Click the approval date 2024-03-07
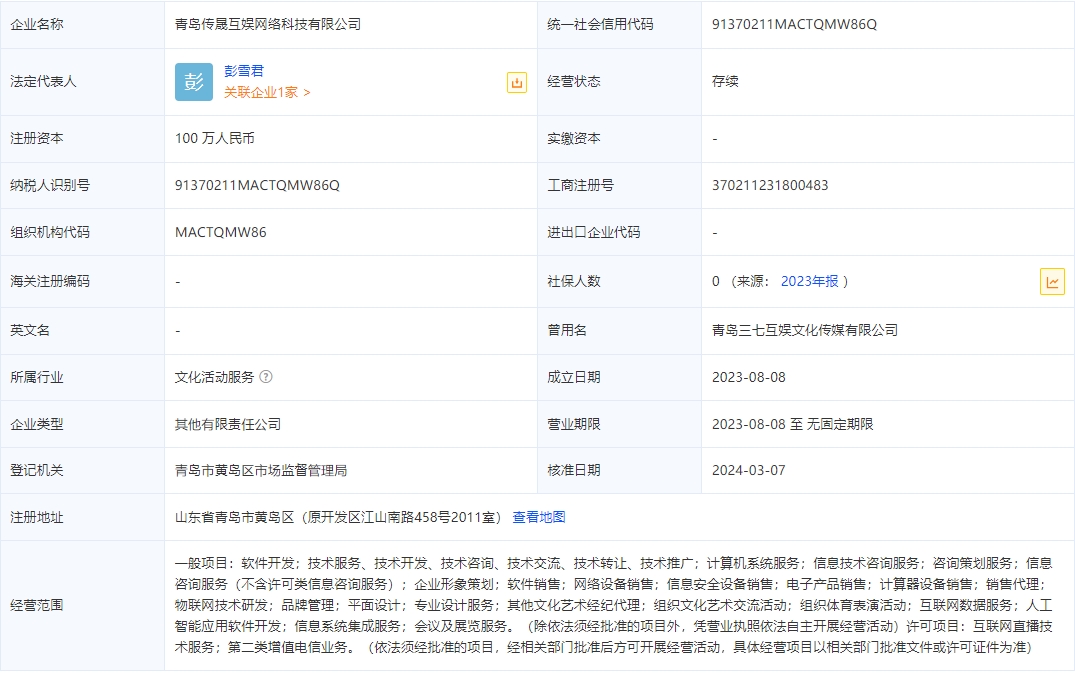The width and height of the screenshot is (1075, 676). (x=749, y=470)
